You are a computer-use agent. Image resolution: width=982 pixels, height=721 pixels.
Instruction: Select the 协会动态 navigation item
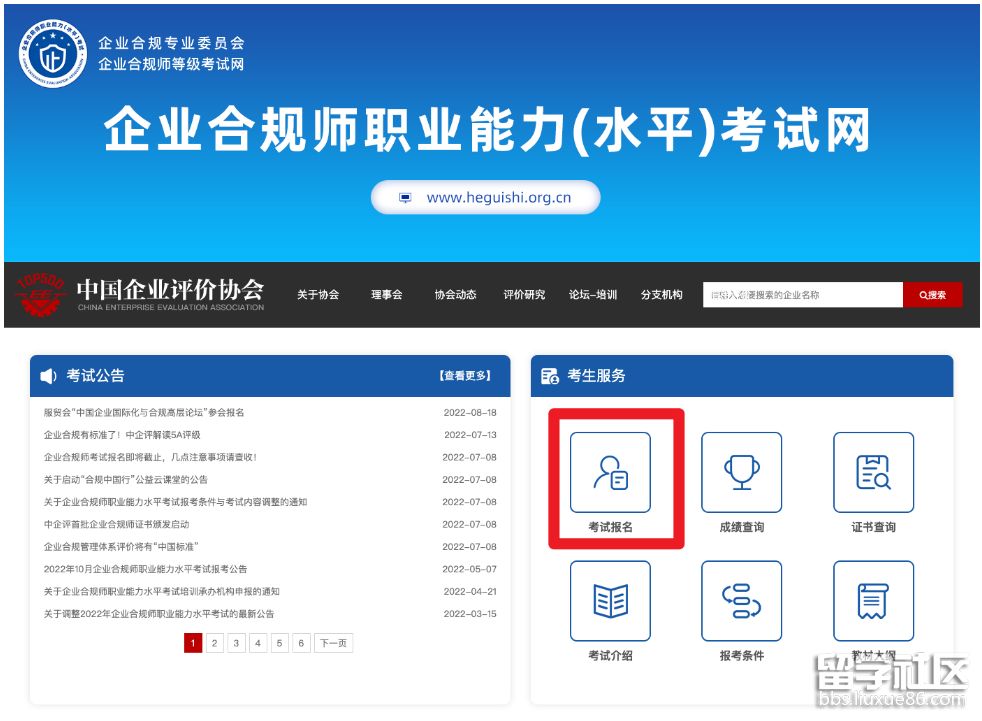pyautogui.click(x=455, y=295)
